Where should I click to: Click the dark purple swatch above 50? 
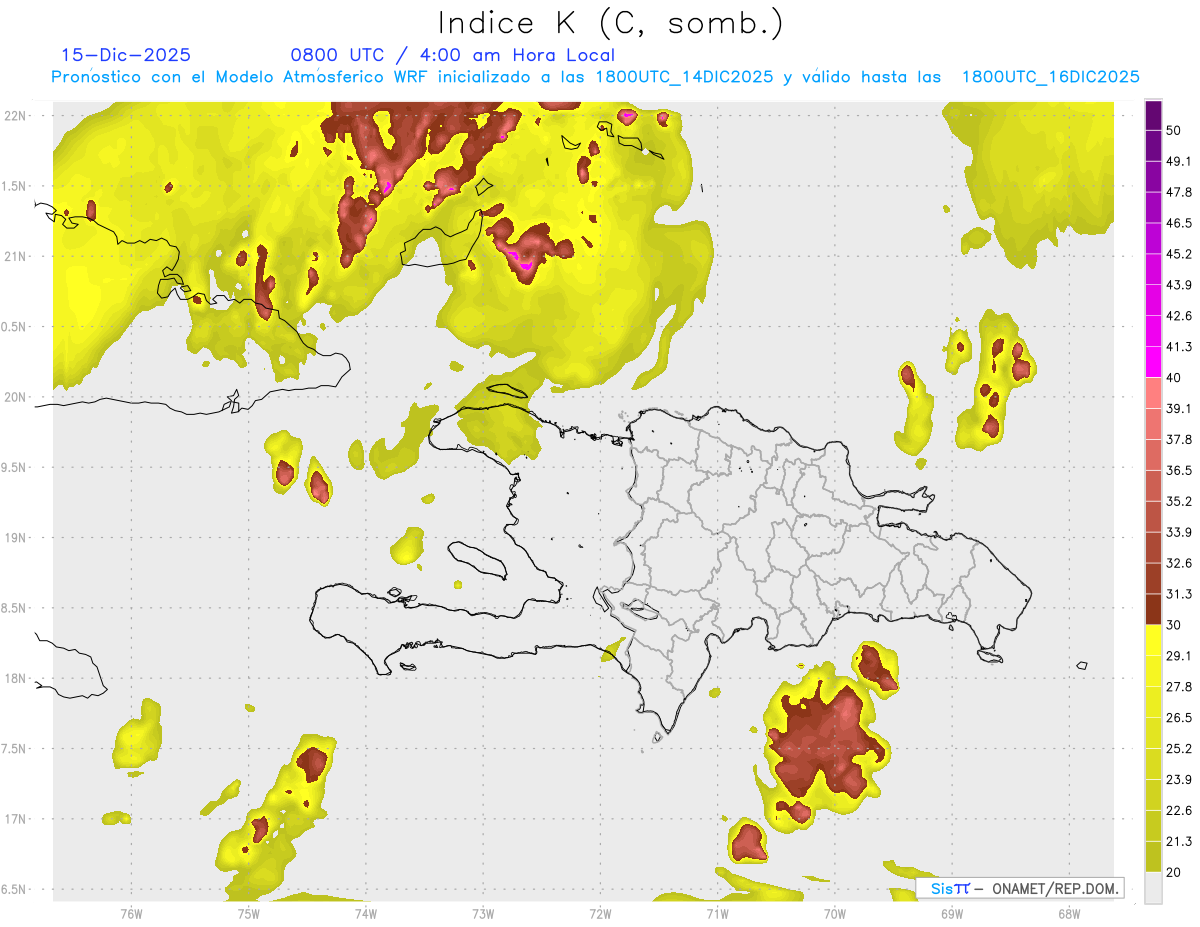[x=1154, y=116]
